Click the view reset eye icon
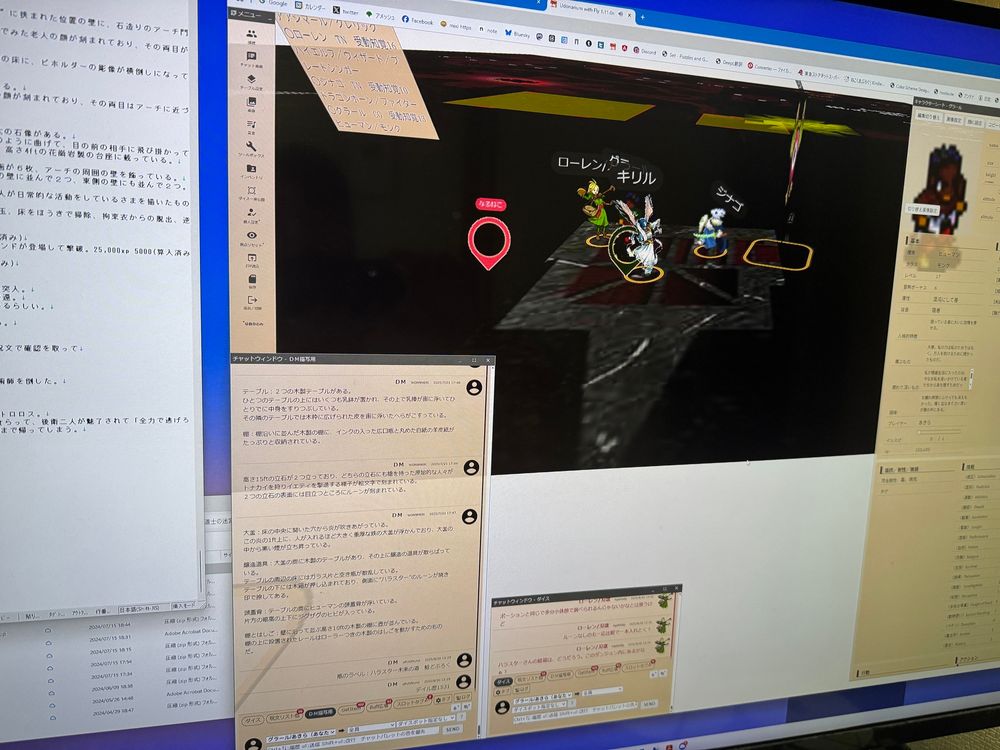The image size is (1000, 750). point(252,235)
